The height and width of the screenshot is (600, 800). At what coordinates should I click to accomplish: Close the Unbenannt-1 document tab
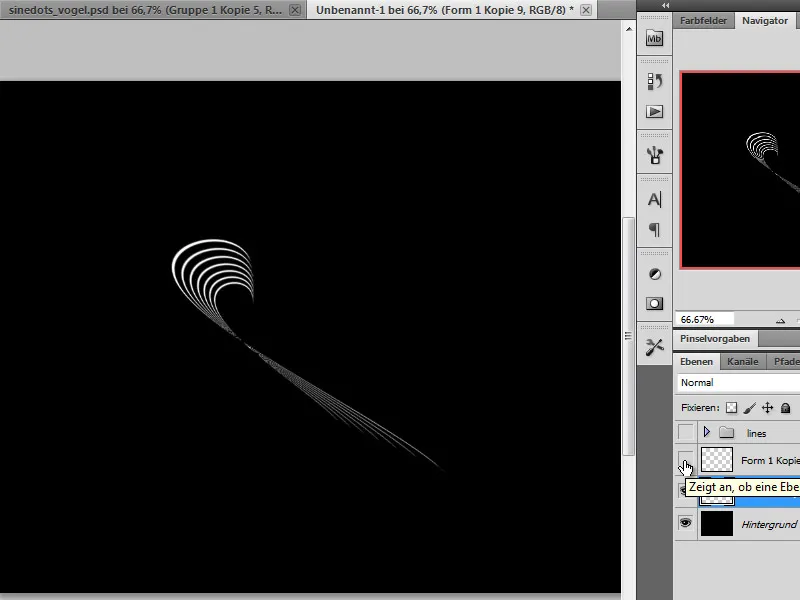point(586,10)
